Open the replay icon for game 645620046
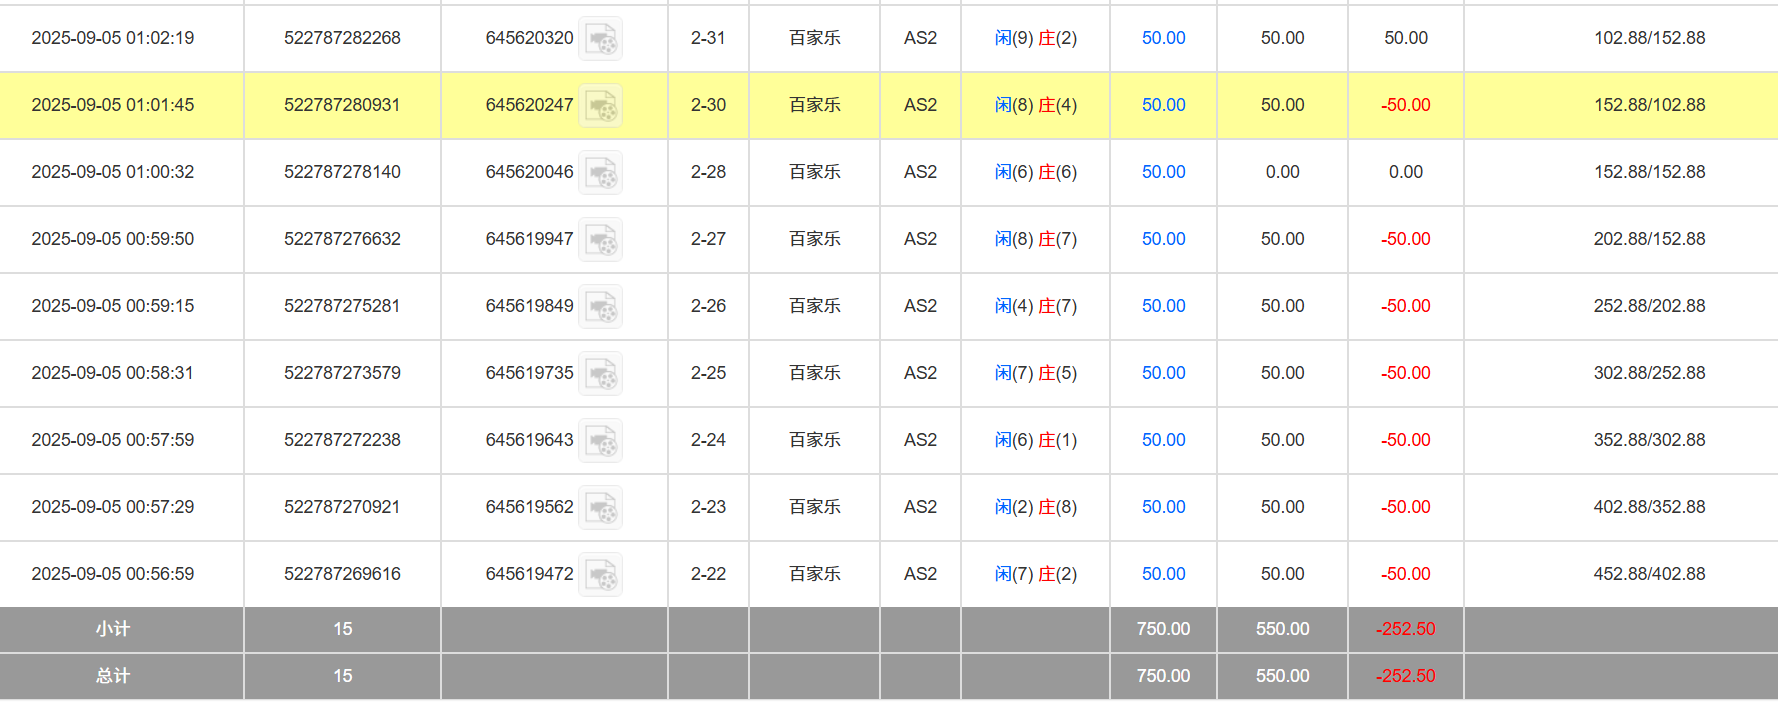This screenshot has height=707, width=1778. (x=601, y=173)
